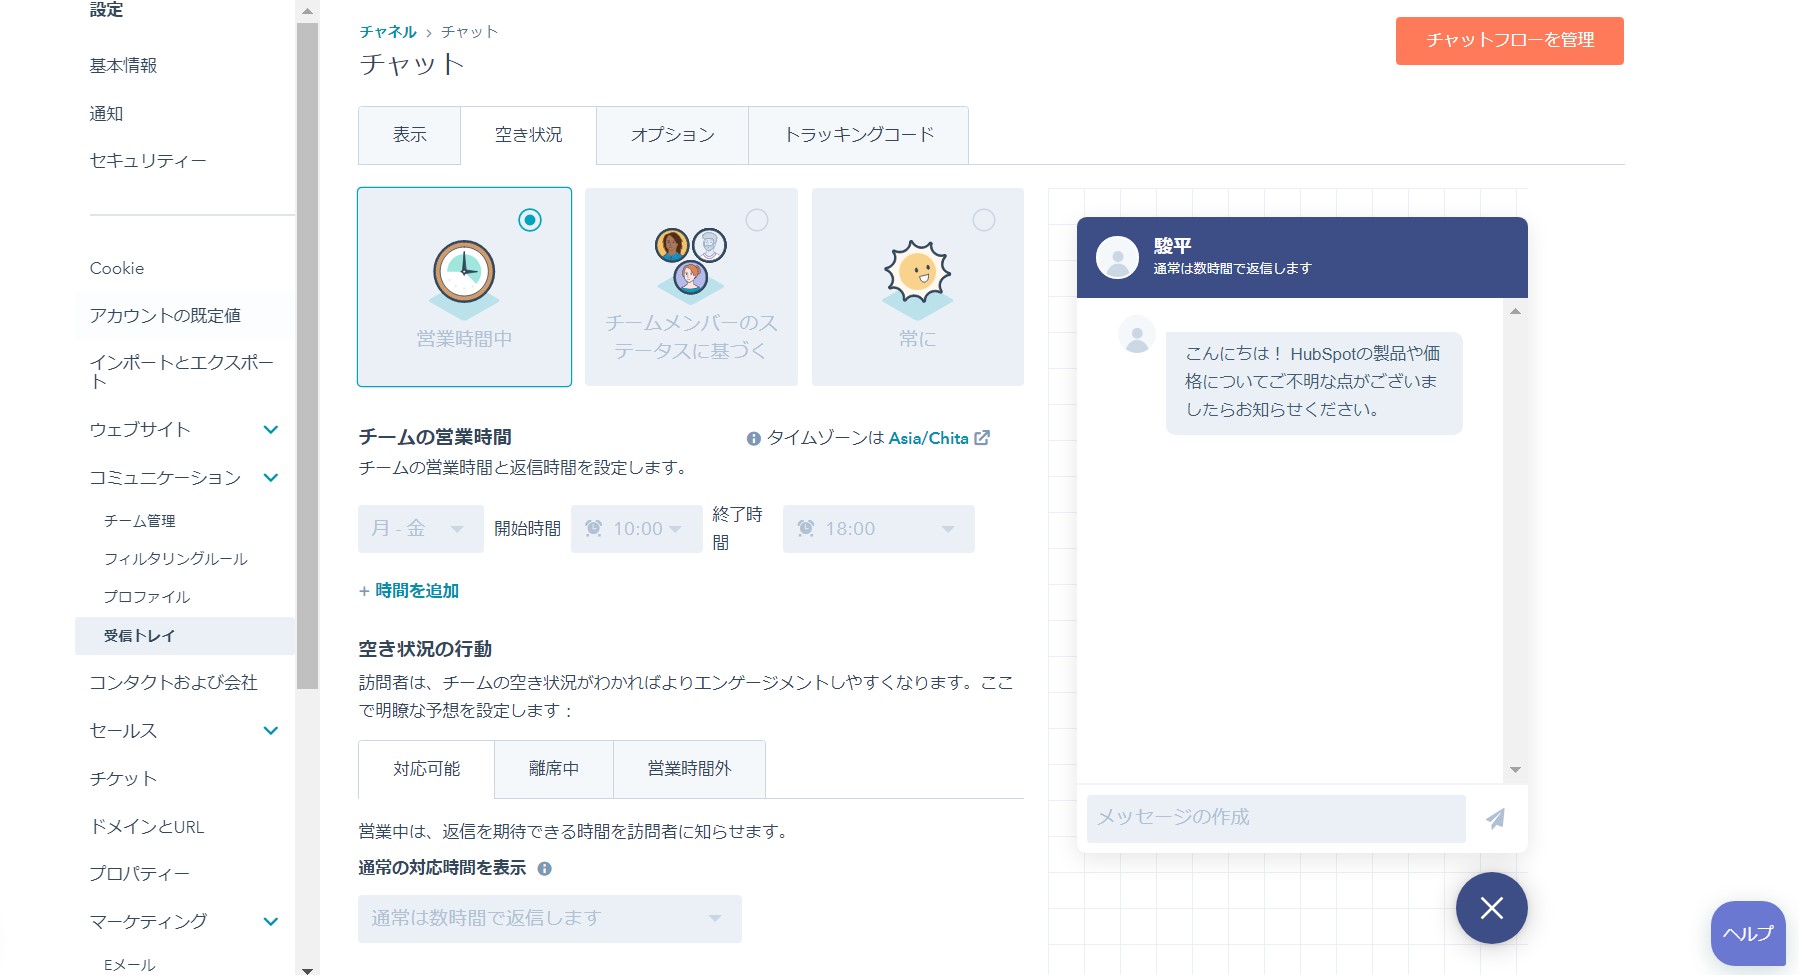
Task: Collapse the コミュニケーション sidebar section
Action: (x=270, y=478)
